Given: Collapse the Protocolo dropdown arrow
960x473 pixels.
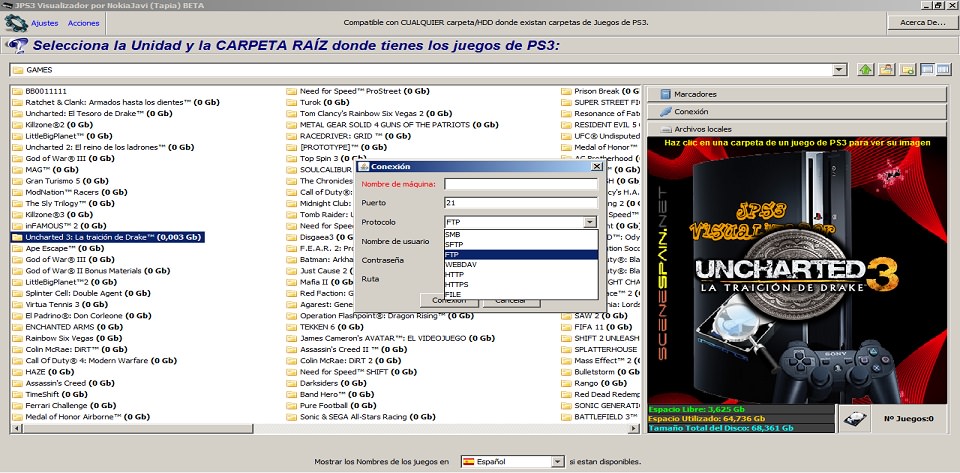Looking at the screenshot, I should [x=590, y=222].
